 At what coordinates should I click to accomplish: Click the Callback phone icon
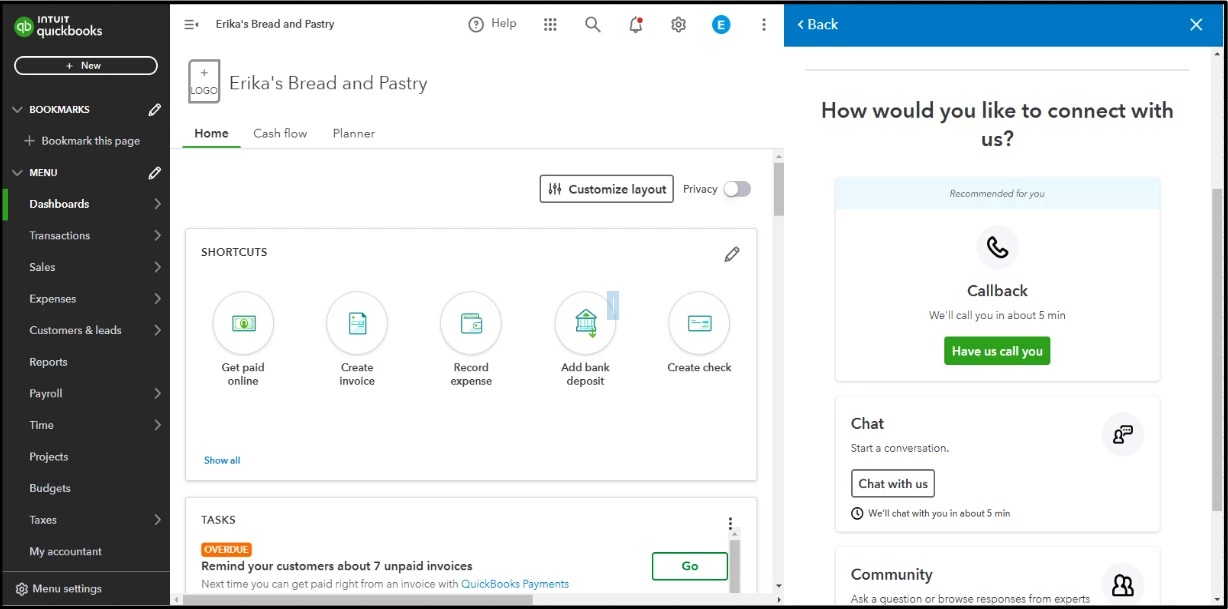coord(997,247)
